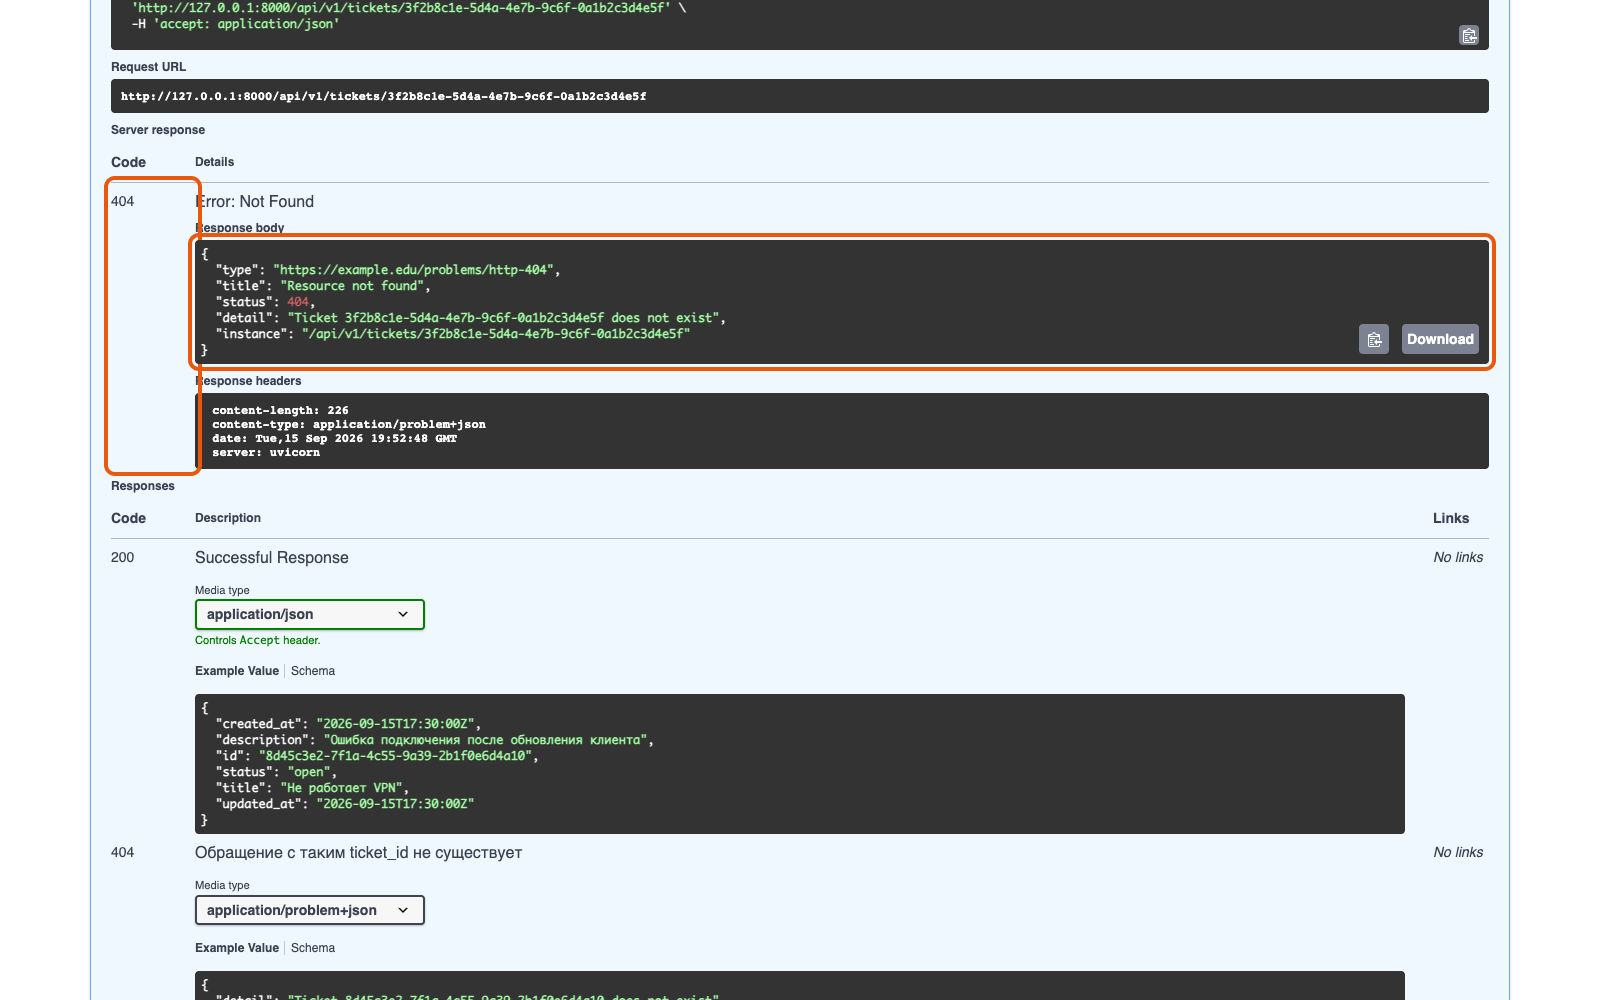The image size is (1600, 1000).
Task: Click the 'Error: Not Found' details text
Action: click(x=255, y=201)
